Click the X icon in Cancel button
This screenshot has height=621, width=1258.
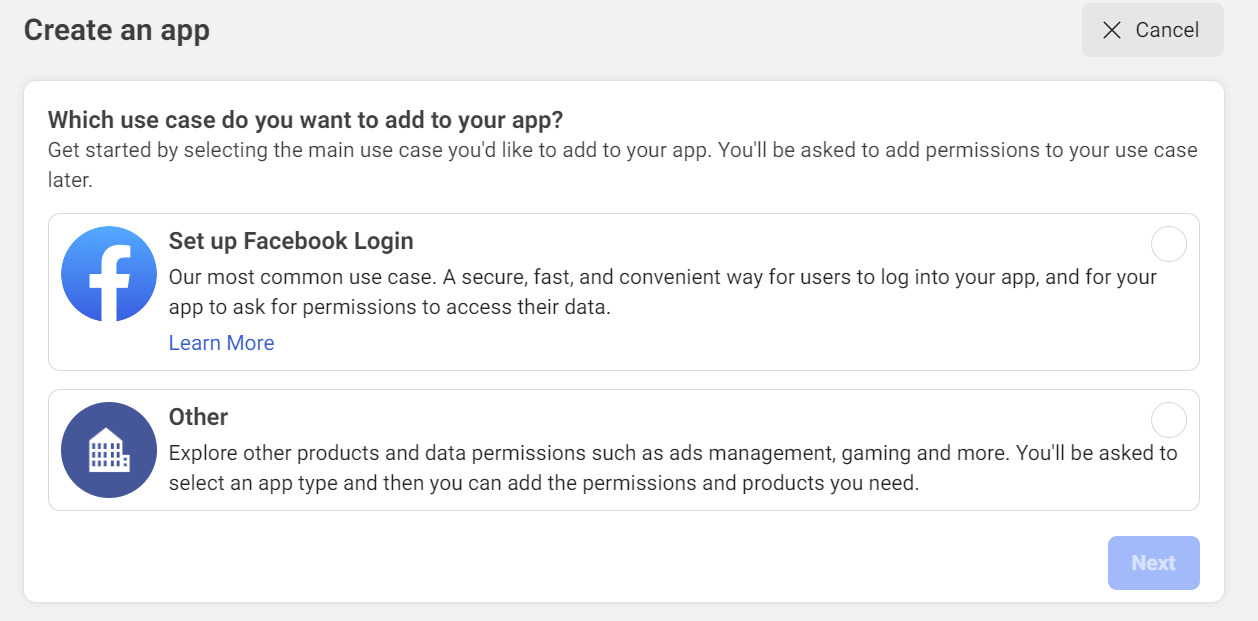tap(1111, 30)
